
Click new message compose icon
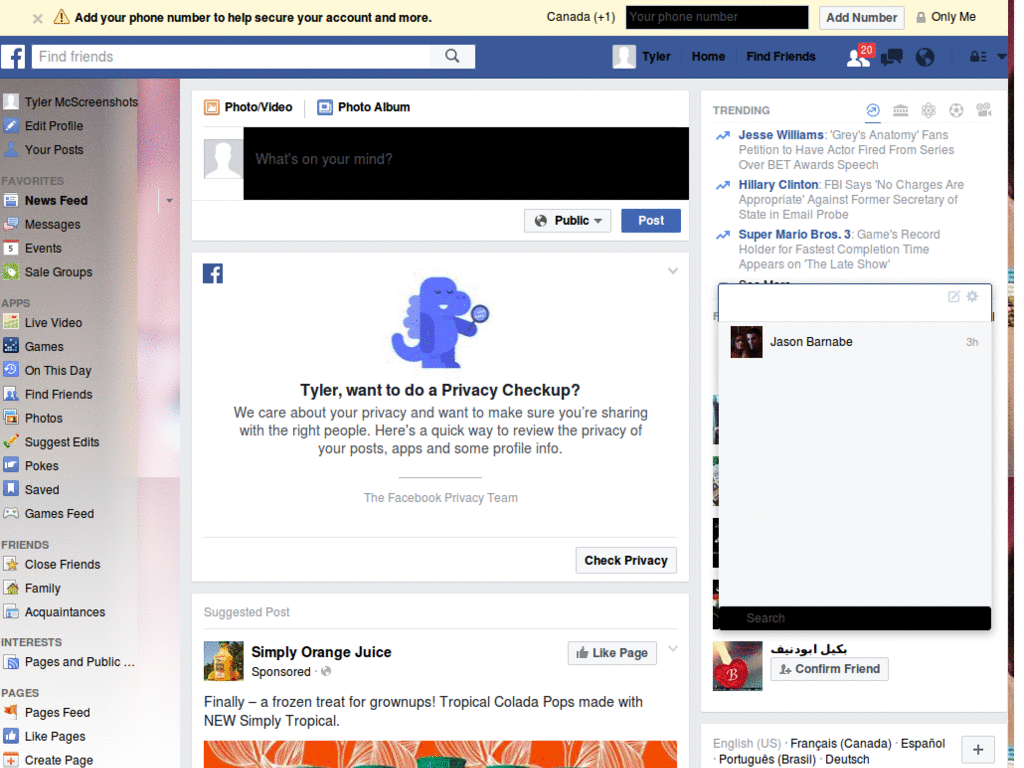pos(953,296)
